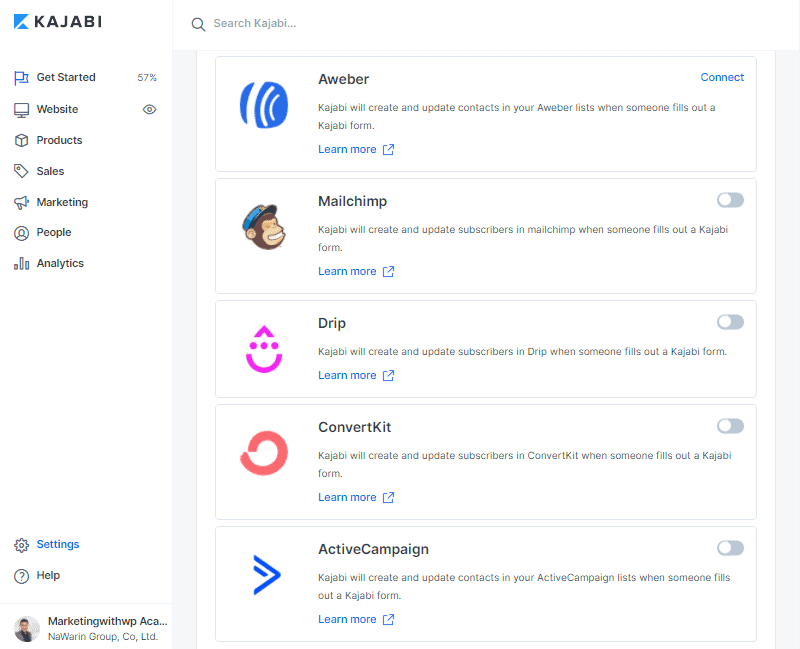Enable the Drip toggle
800x649 pixels.
(730, 322)
